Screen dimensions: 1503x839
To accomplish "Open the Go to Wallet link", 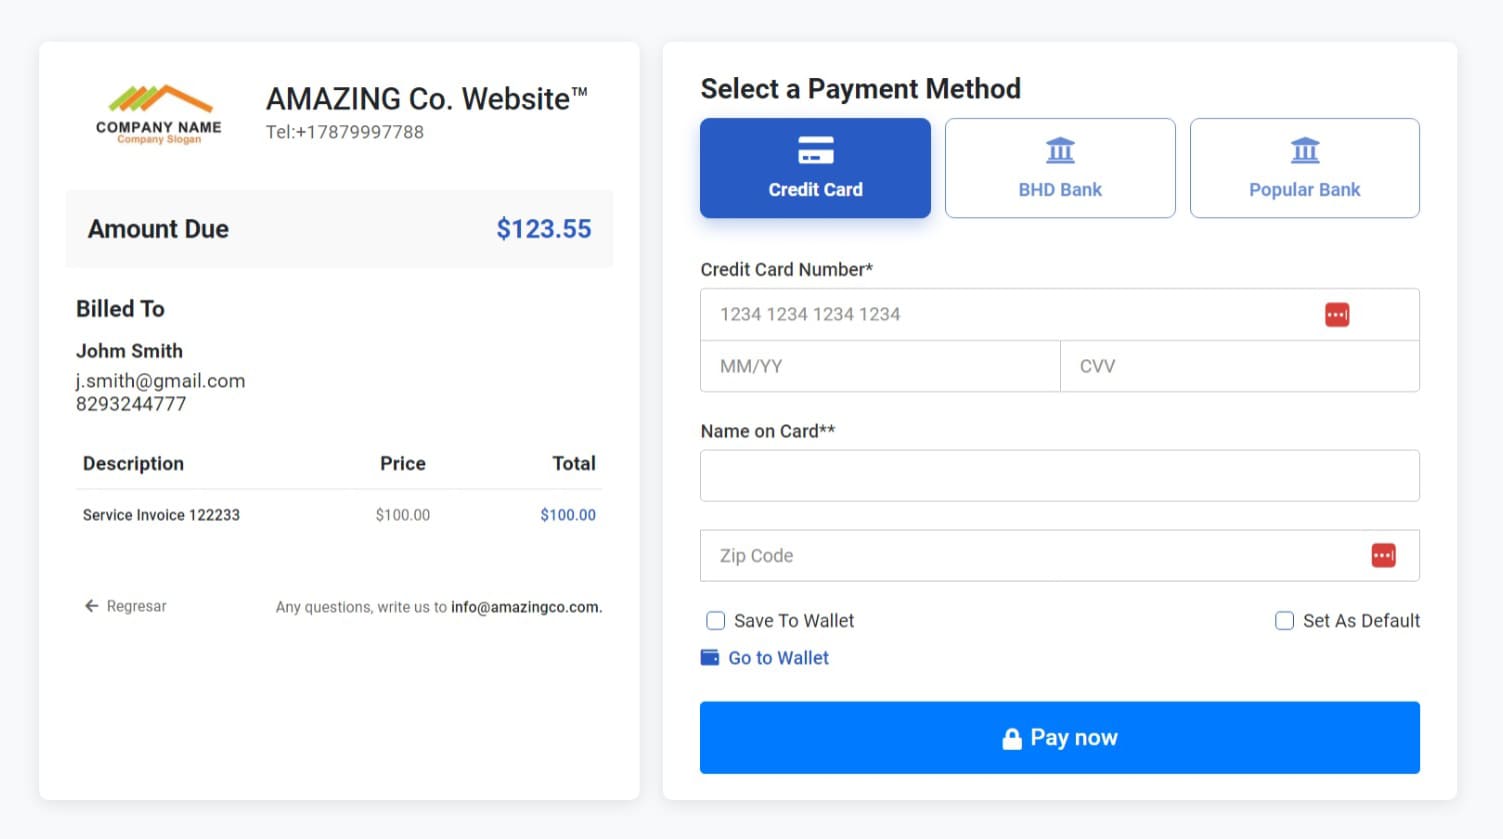I will (778, 658).
